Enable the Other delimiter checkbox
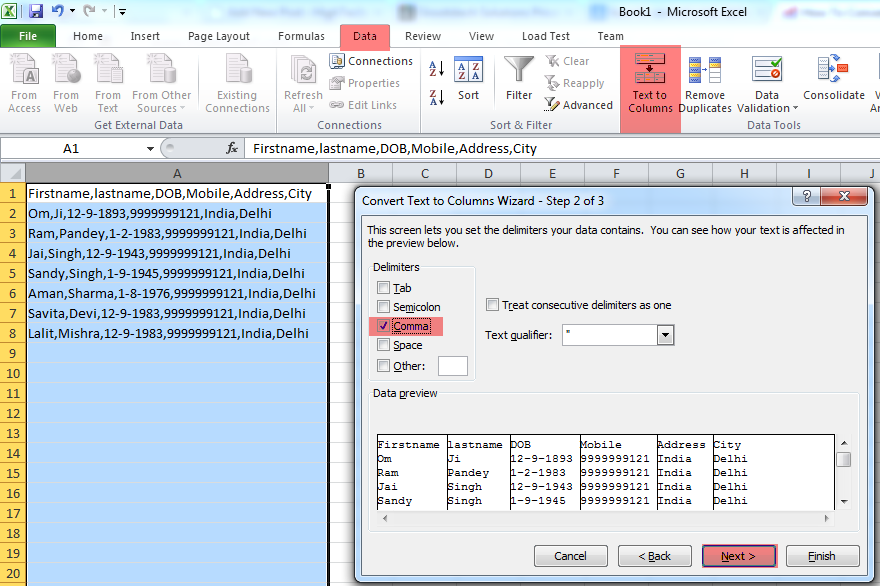 coord(383,365)
